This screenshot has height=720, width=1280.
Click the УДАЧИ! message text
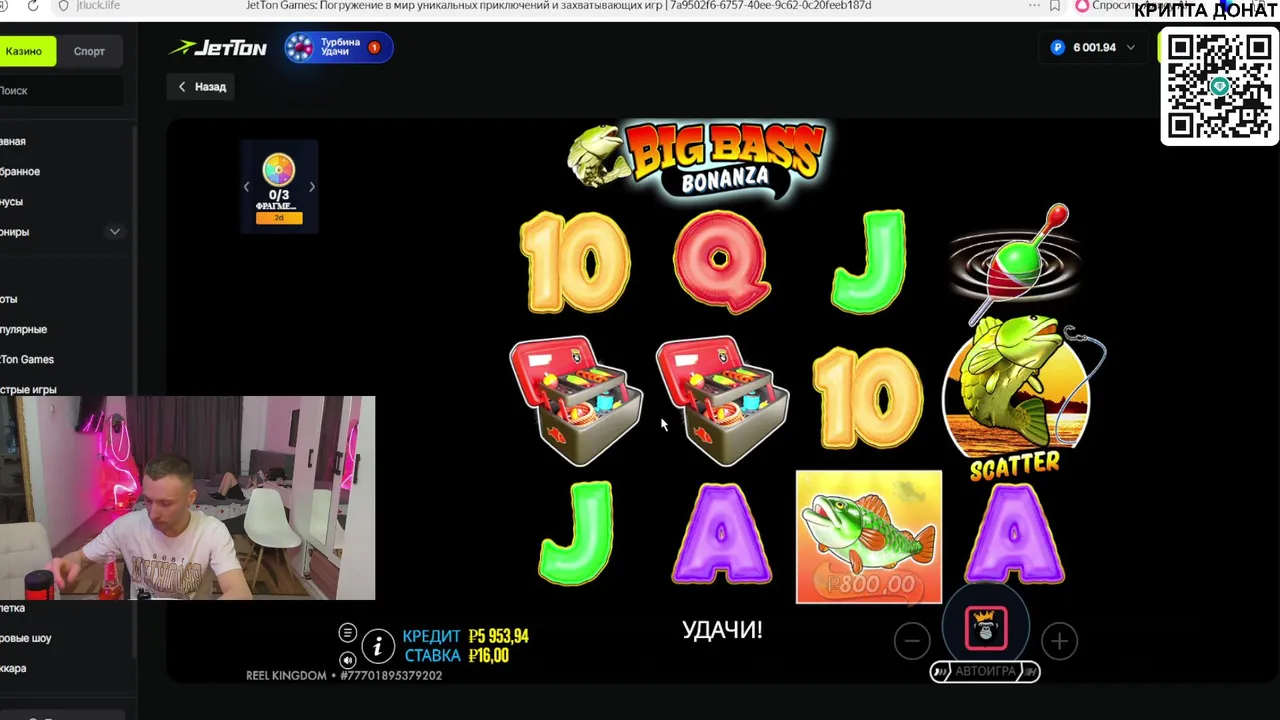pos(722,630)
